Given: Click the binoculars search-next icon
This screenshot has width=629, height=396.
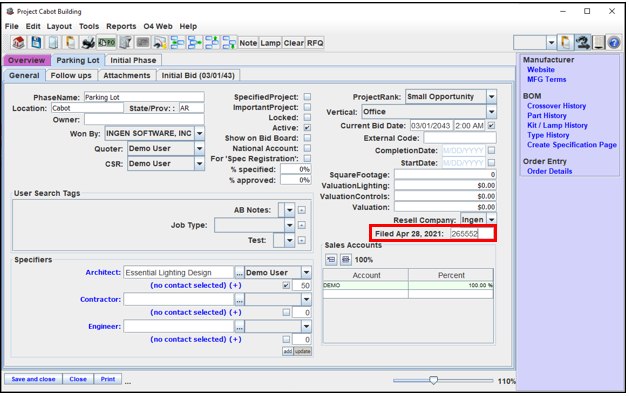Looking at the screenshot, I should click(582, 43).
